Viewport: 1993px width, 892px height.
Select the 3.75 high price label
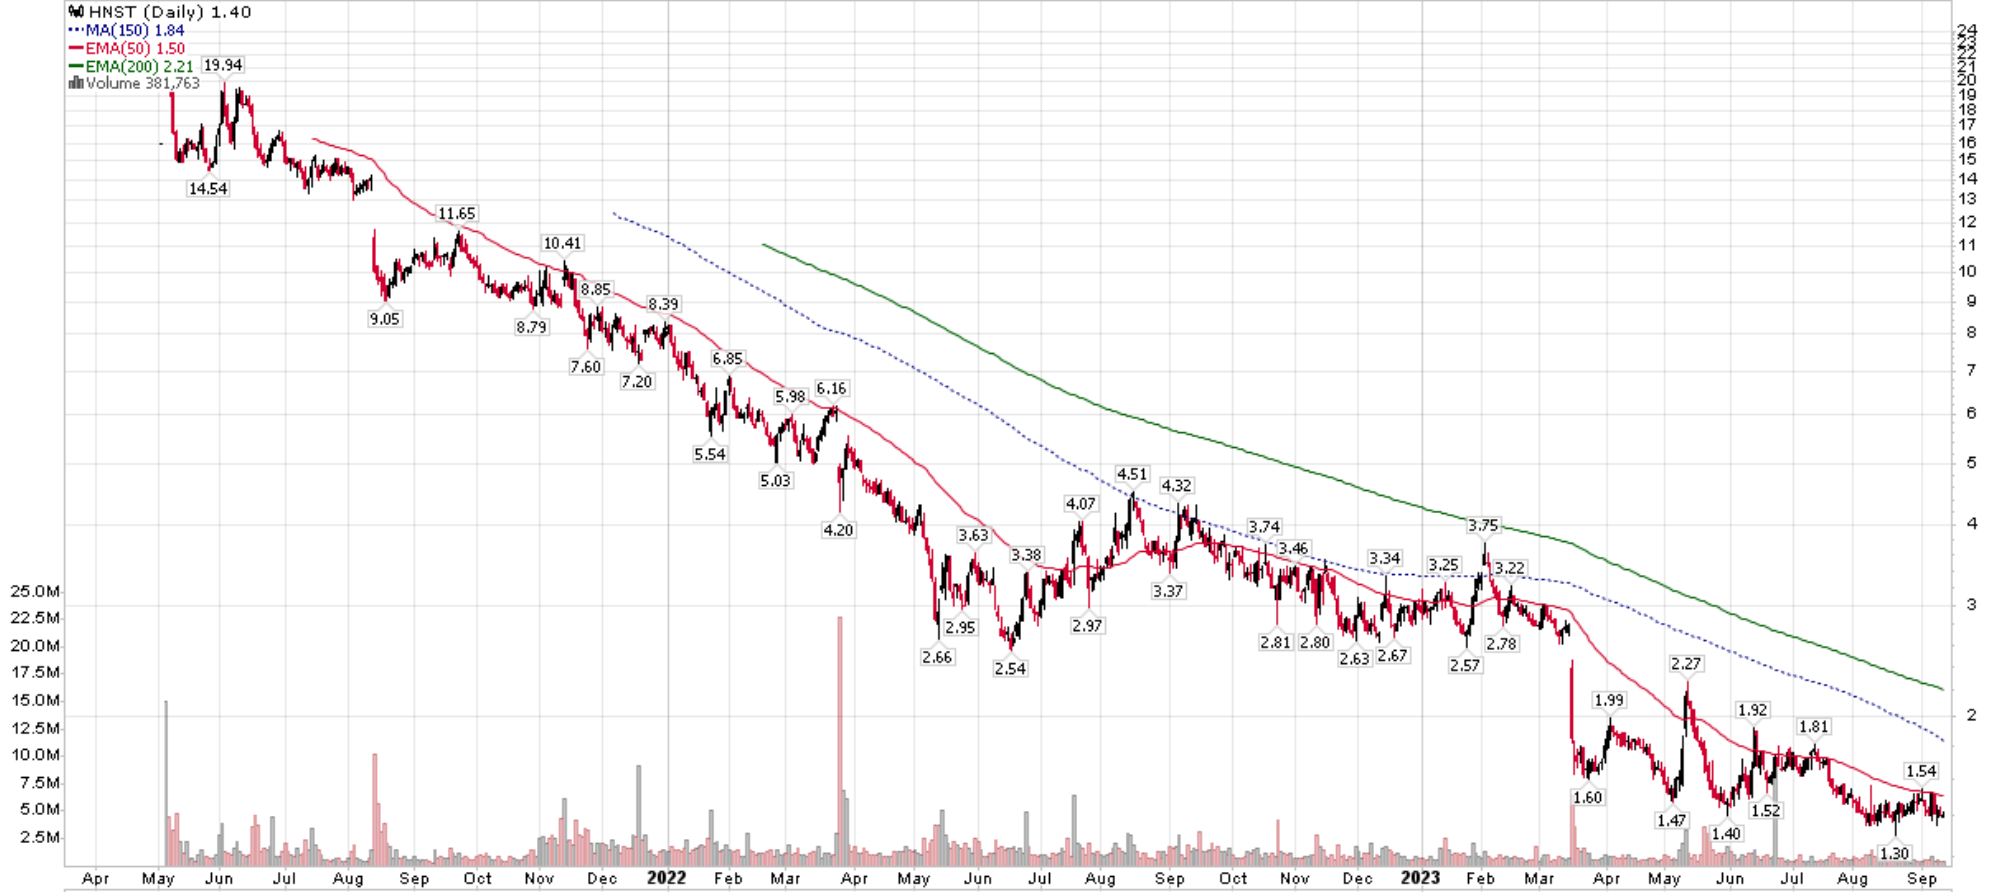1482,525
